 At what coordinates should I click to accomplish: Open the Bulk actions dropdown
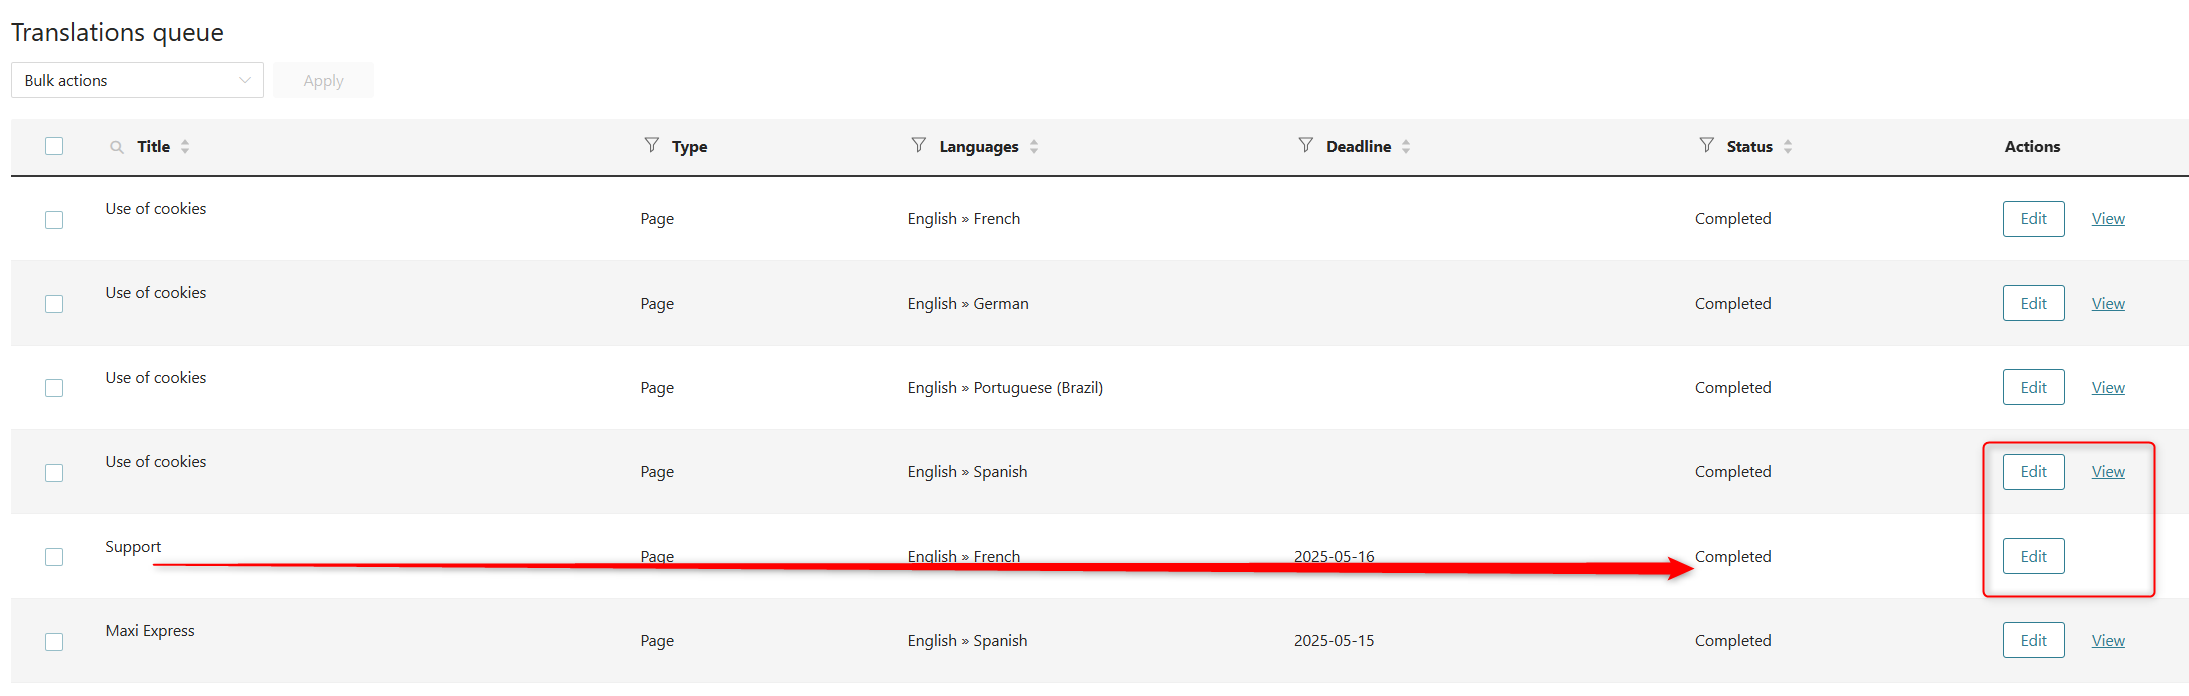pyautogui.click(x=137, y=80)
